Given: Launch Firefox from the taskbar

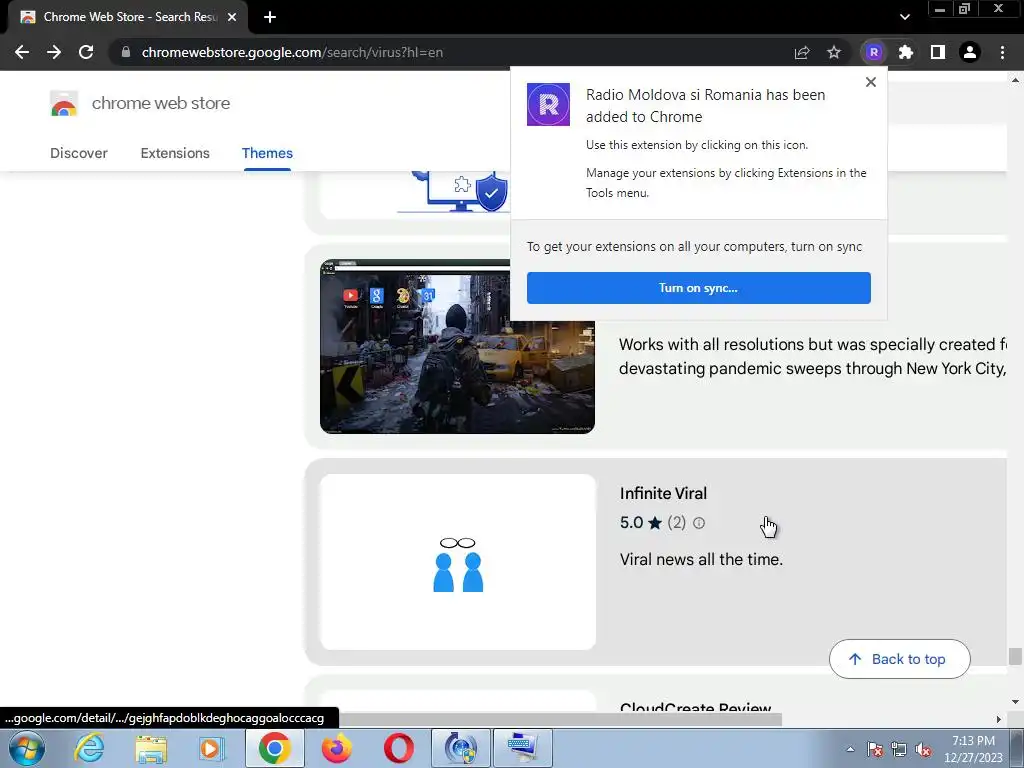Looking at the screenshot, I should 337,748.
